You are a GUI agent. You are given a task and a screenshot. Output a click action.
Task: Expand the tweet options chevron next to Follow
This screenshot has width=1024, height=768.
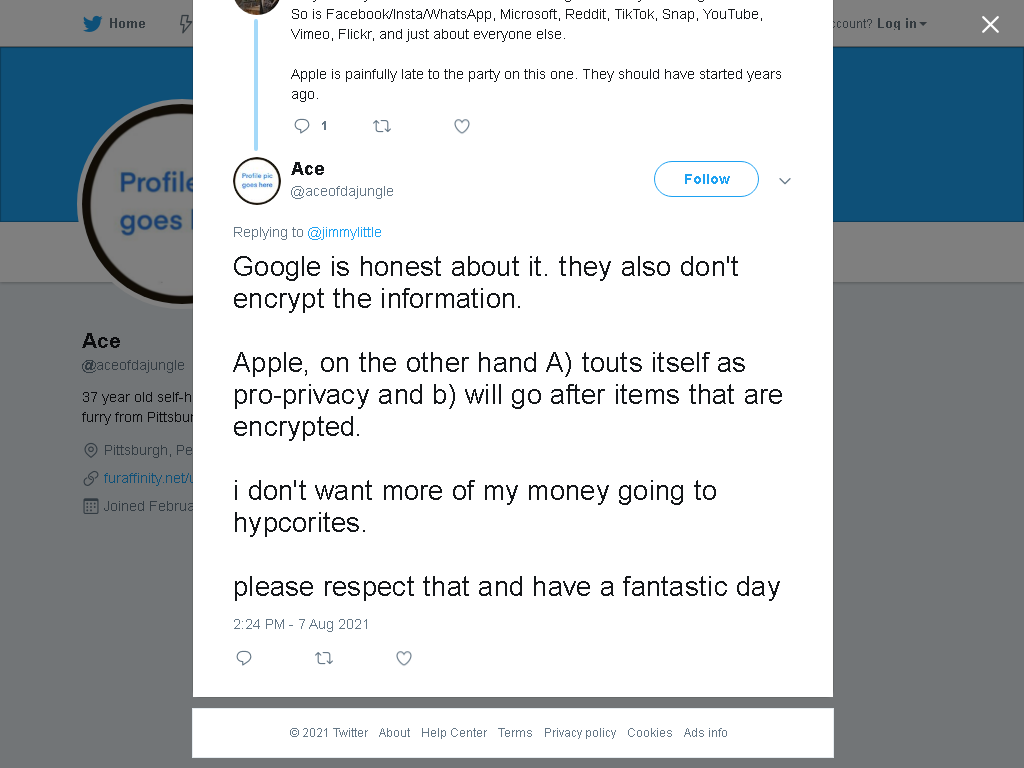(785, 181)
